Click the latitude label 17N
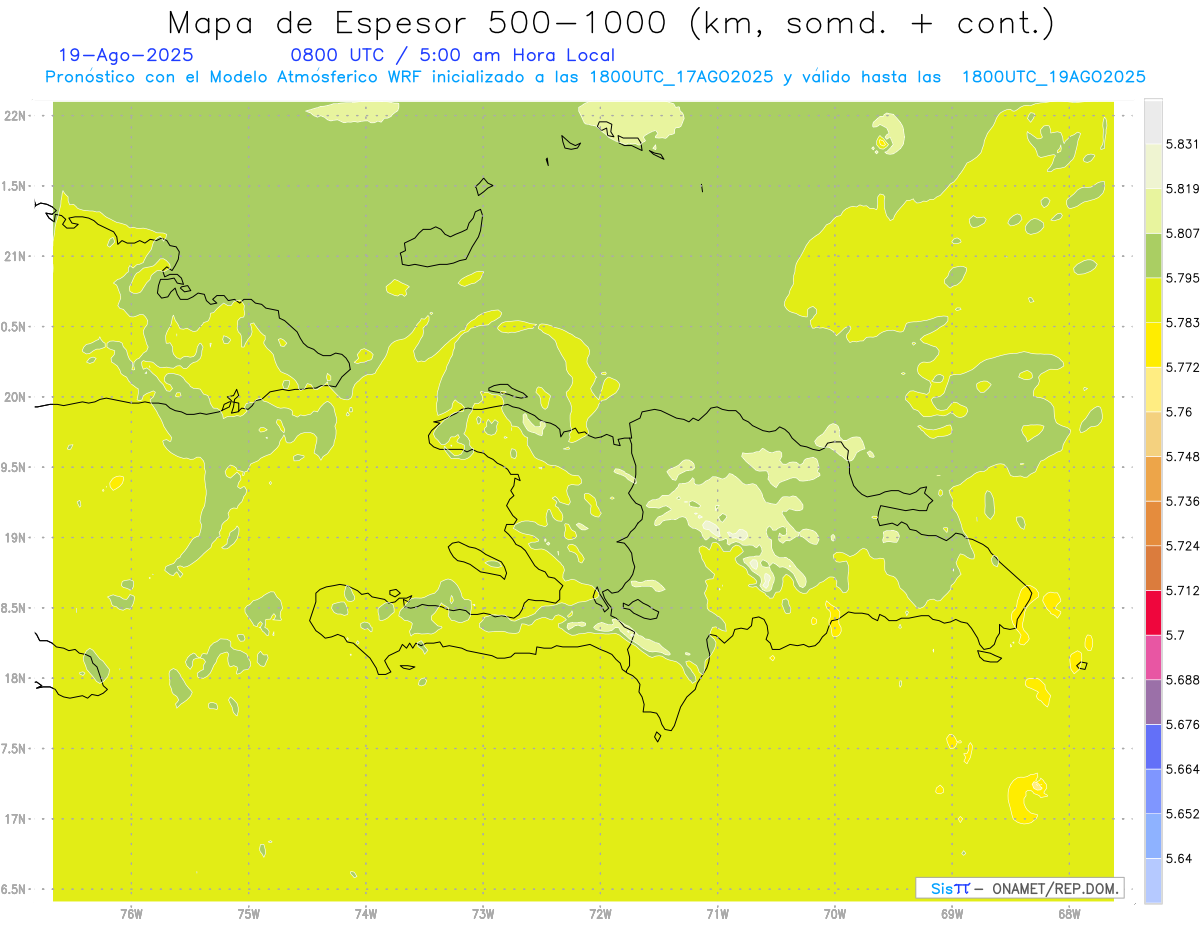Viewport: 1200px width, 927px height. 14,819
